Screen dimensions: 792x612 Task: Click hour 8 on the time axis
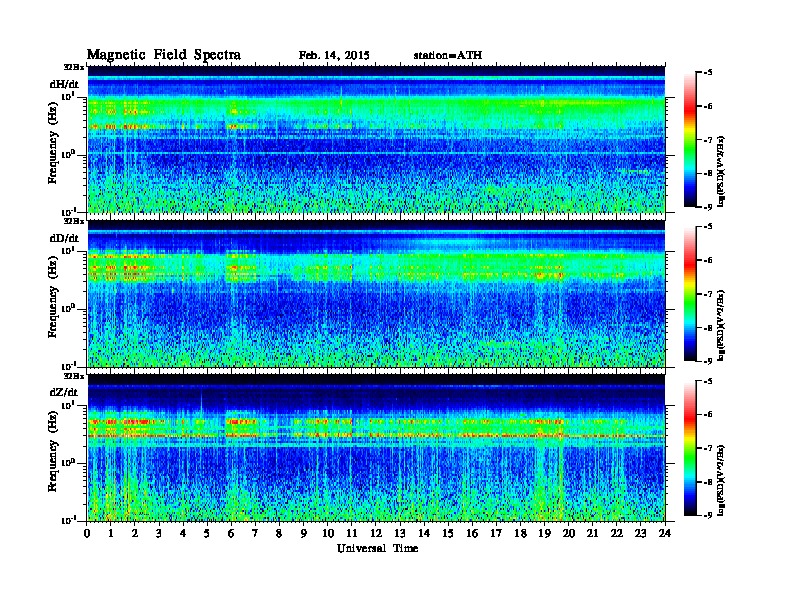coord(279,533)
